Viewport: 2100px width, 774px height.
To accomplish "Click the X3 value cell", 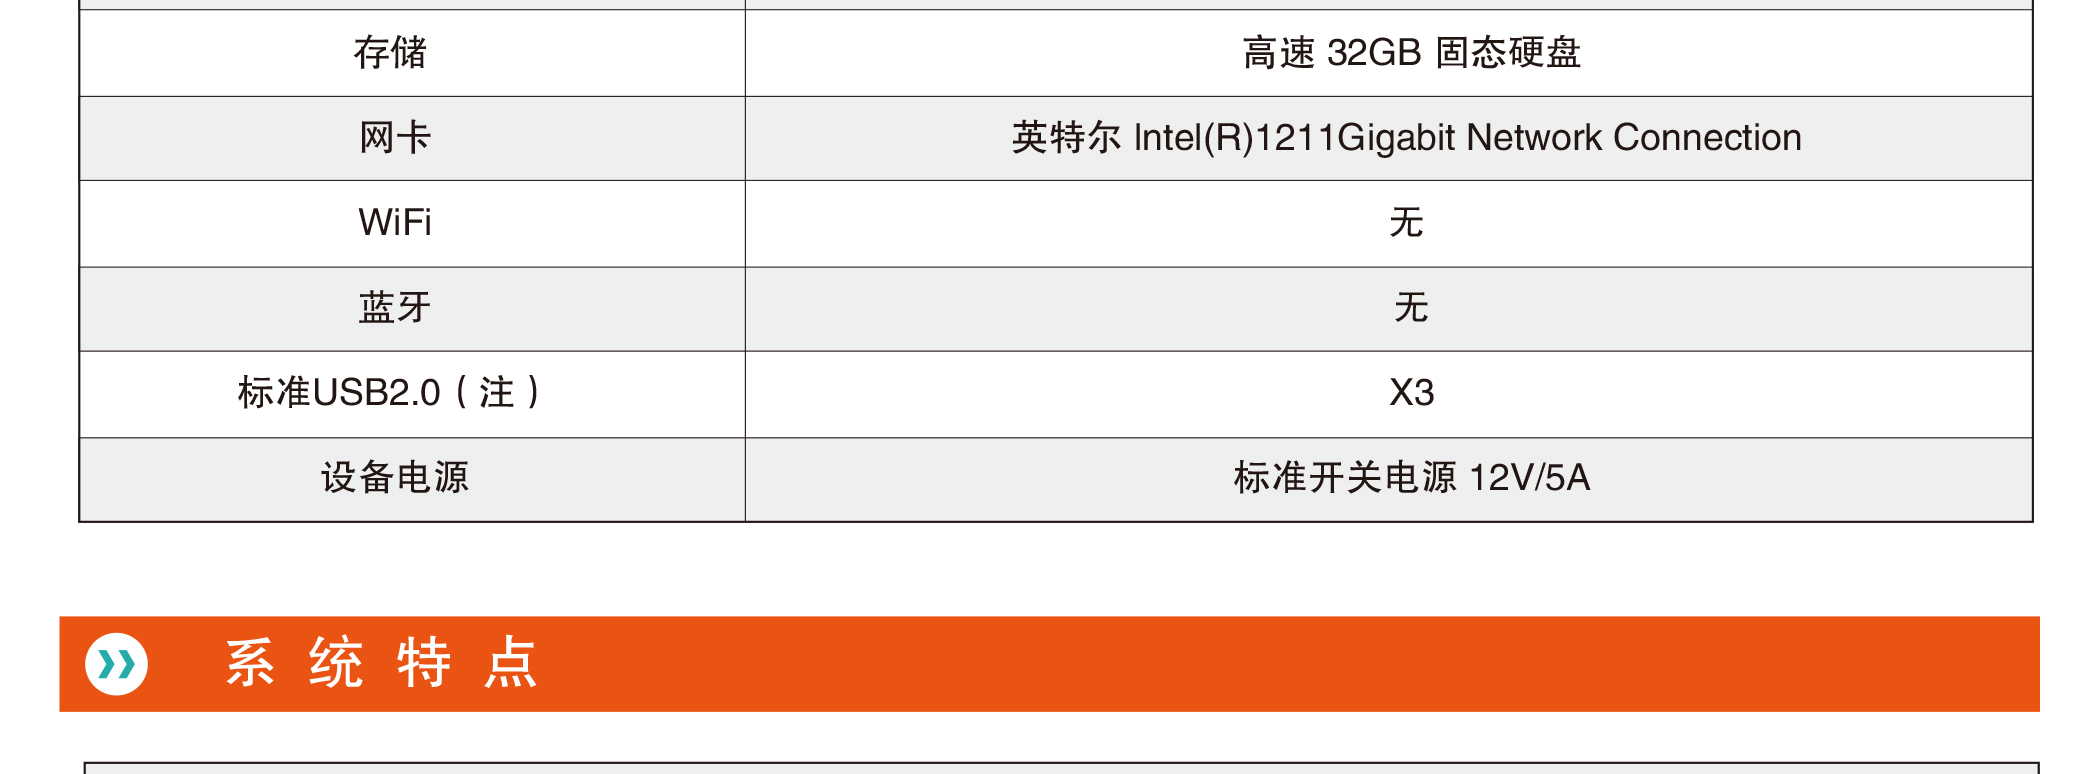I will pyautogui.click(x=1411, y=393).
